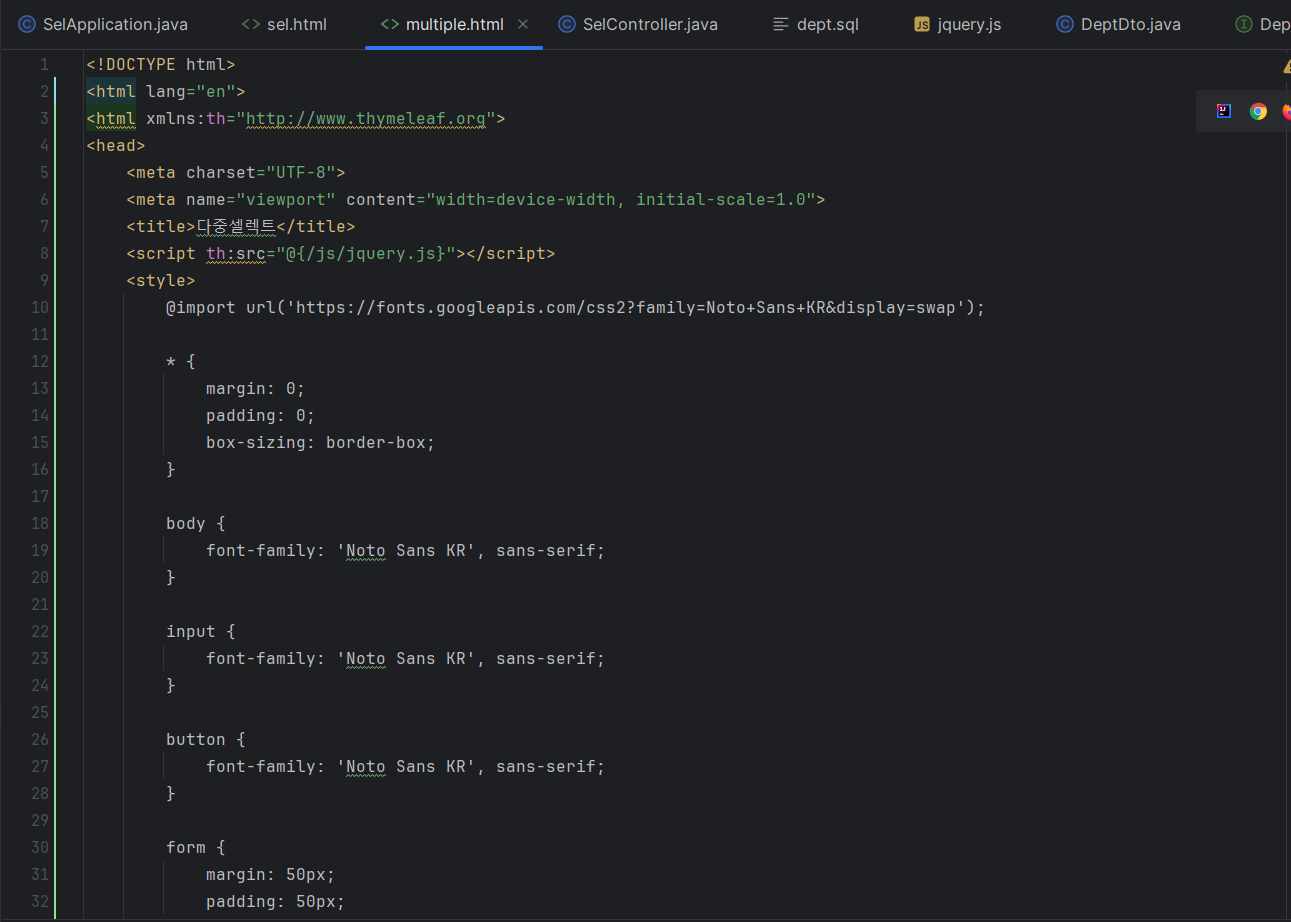This screenshot has height=922, width=1291.
Task: Click the @{/js/jquery.js} script source path
Action: tap(366, 254)
